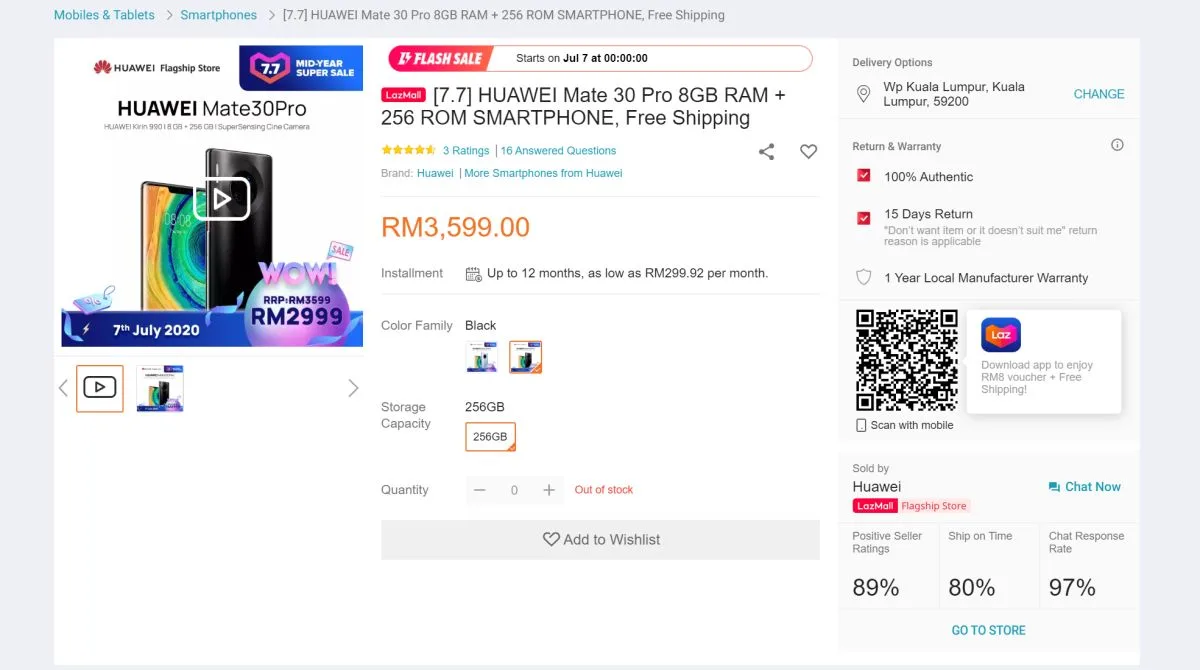Toggle the 100% Authentic checkbox

(864, 176)
